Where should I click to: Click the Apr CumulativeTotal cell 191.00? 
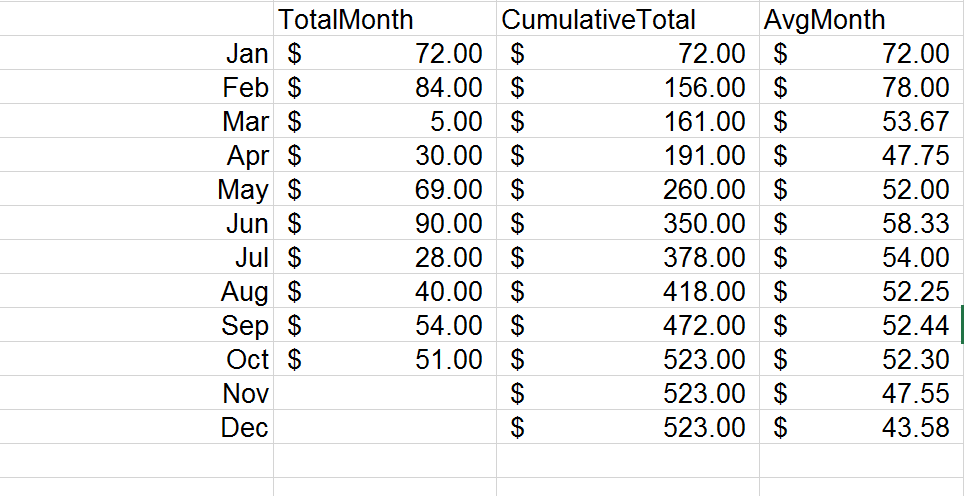tap(628, 155)
